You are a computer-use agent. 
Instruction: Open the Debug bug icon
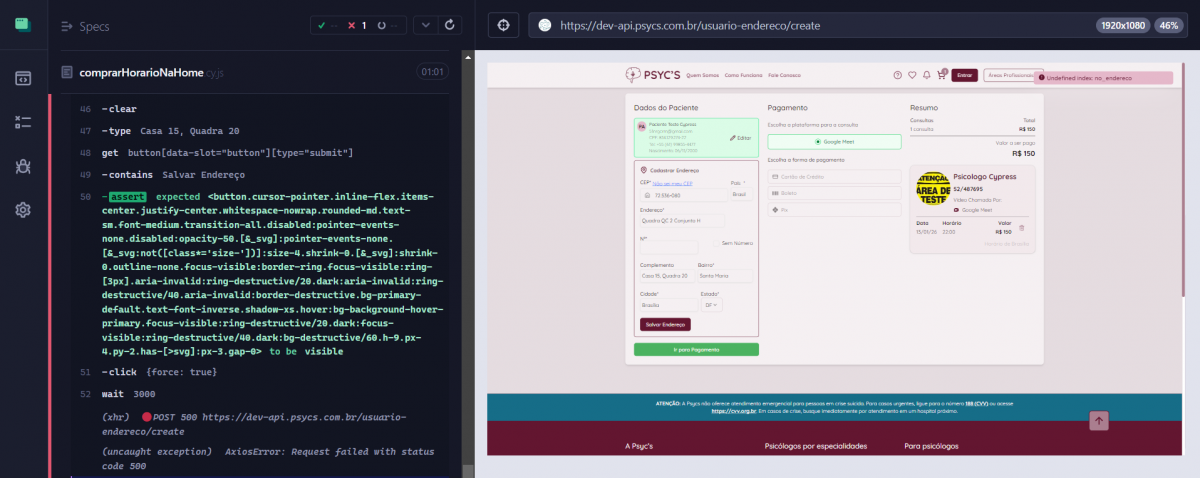(23, 166)
